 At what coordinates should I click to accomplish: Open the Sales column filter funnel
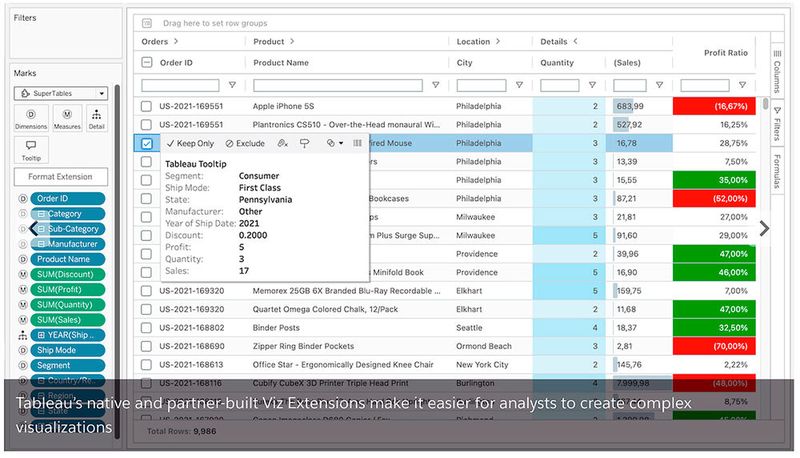(659, 85)
